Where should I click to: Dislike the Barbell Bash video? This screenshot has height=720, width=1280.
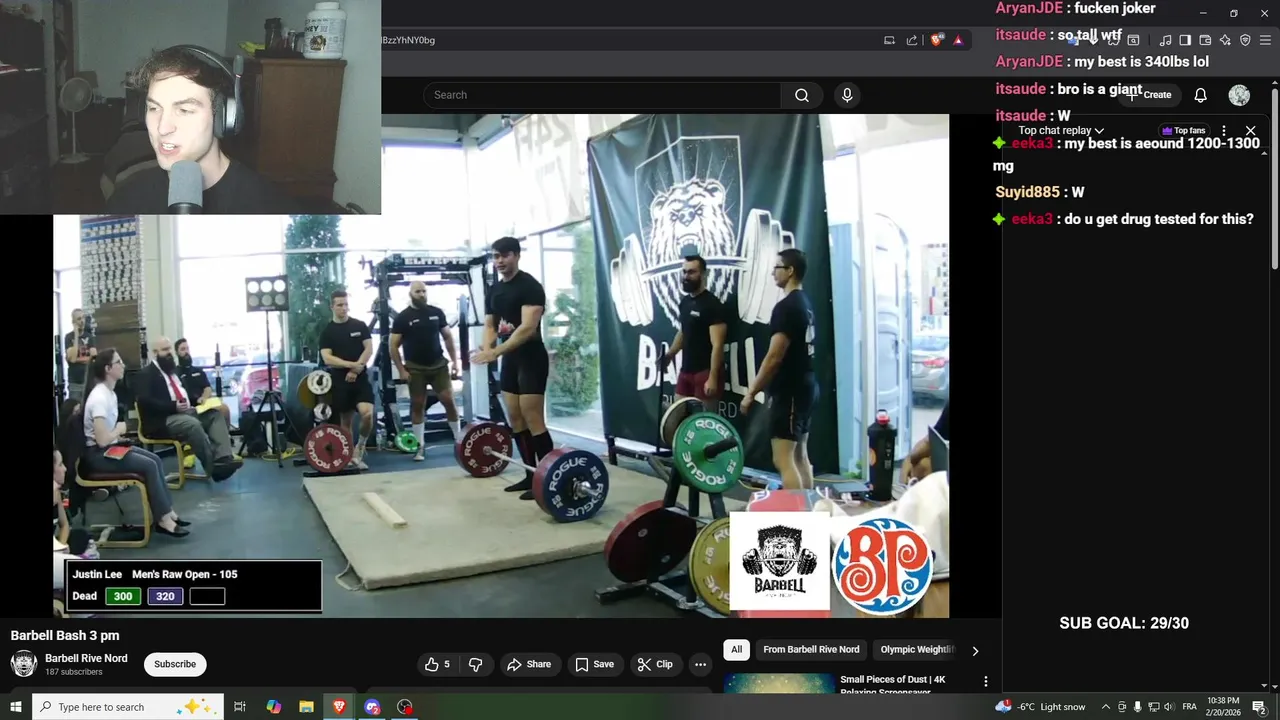476,664
